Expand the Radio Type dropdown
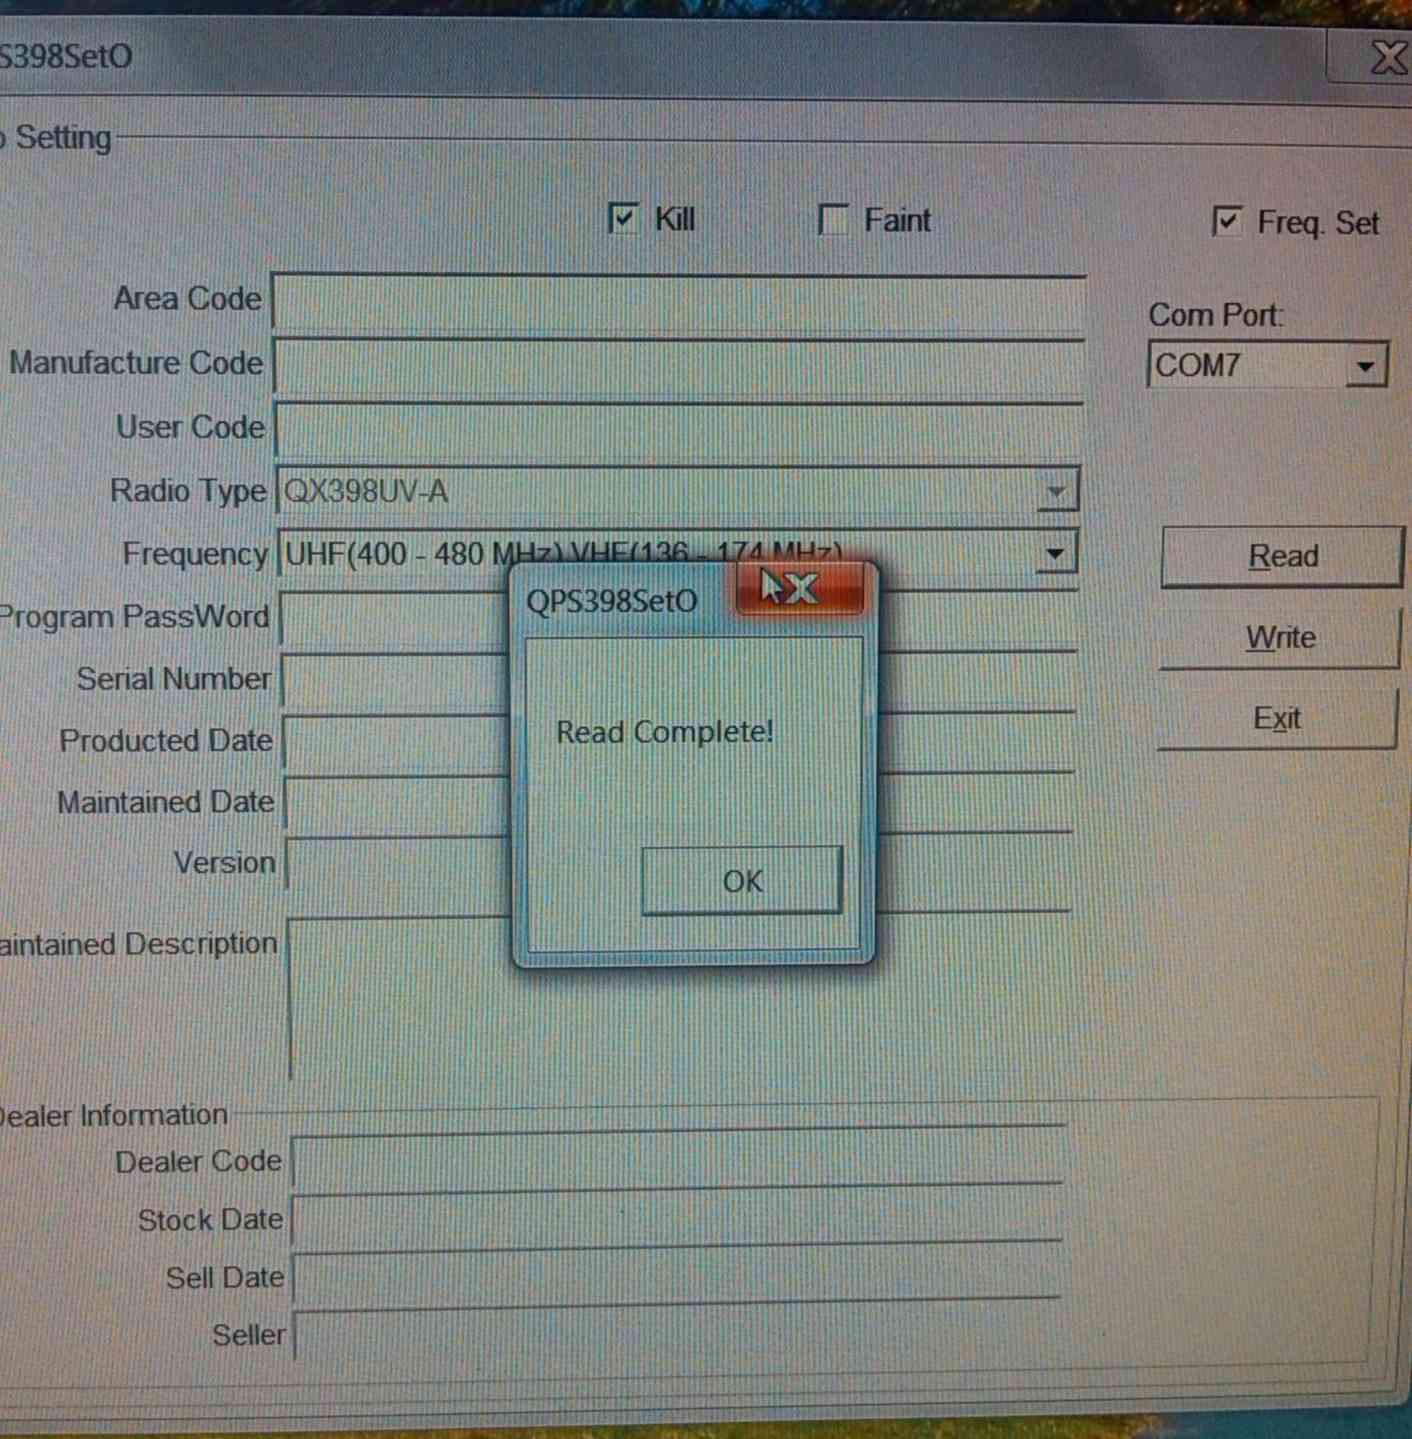Viewport: 1412px width, 1439px height. [1055, 492]
